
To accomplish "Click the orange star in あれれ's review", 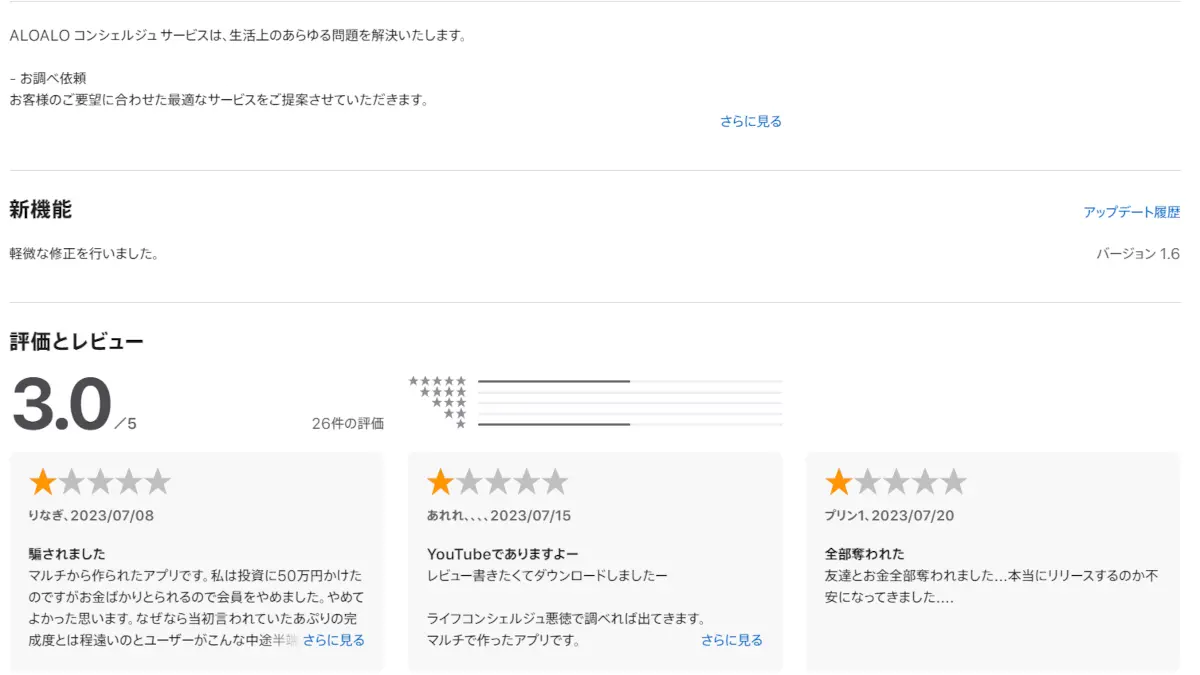I will 440,483.
